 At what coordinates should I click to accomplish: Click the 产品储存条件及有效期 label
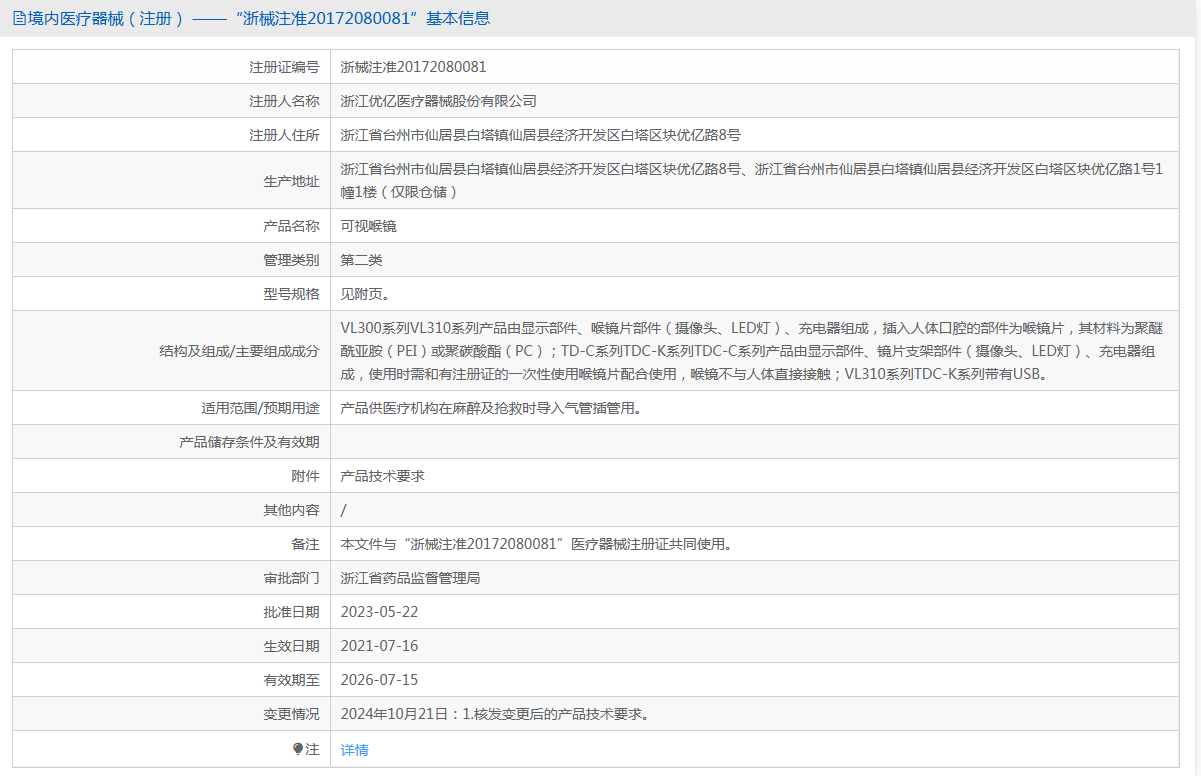250,442
